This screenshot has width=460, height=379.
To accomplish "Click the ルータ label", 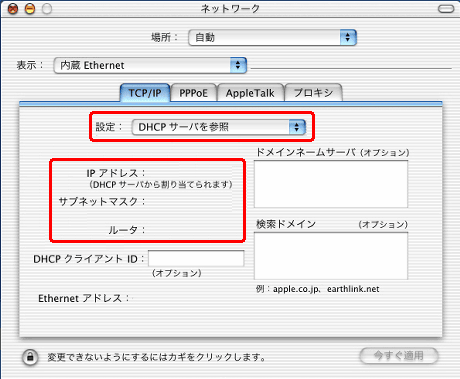I will click(127, 230).
